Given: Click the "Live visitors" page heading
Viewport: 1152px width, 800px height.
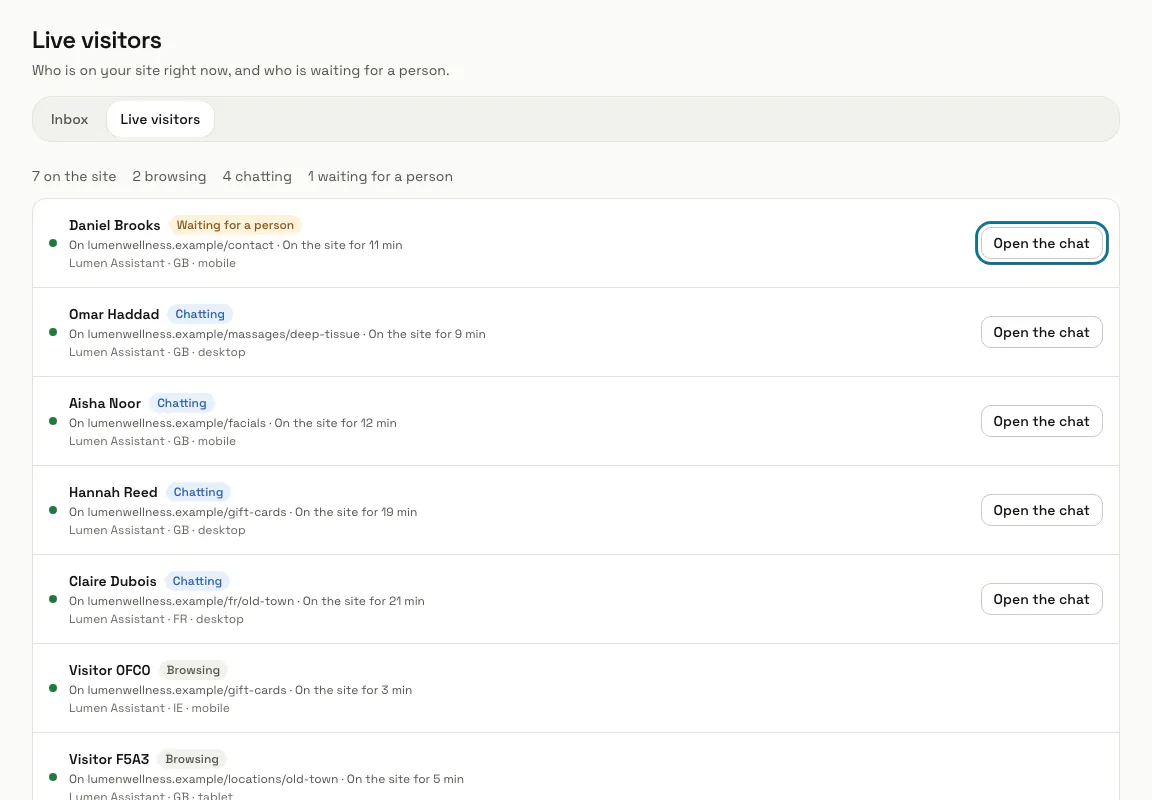Looking at the screenshot, I should click(x=97, y=40).
